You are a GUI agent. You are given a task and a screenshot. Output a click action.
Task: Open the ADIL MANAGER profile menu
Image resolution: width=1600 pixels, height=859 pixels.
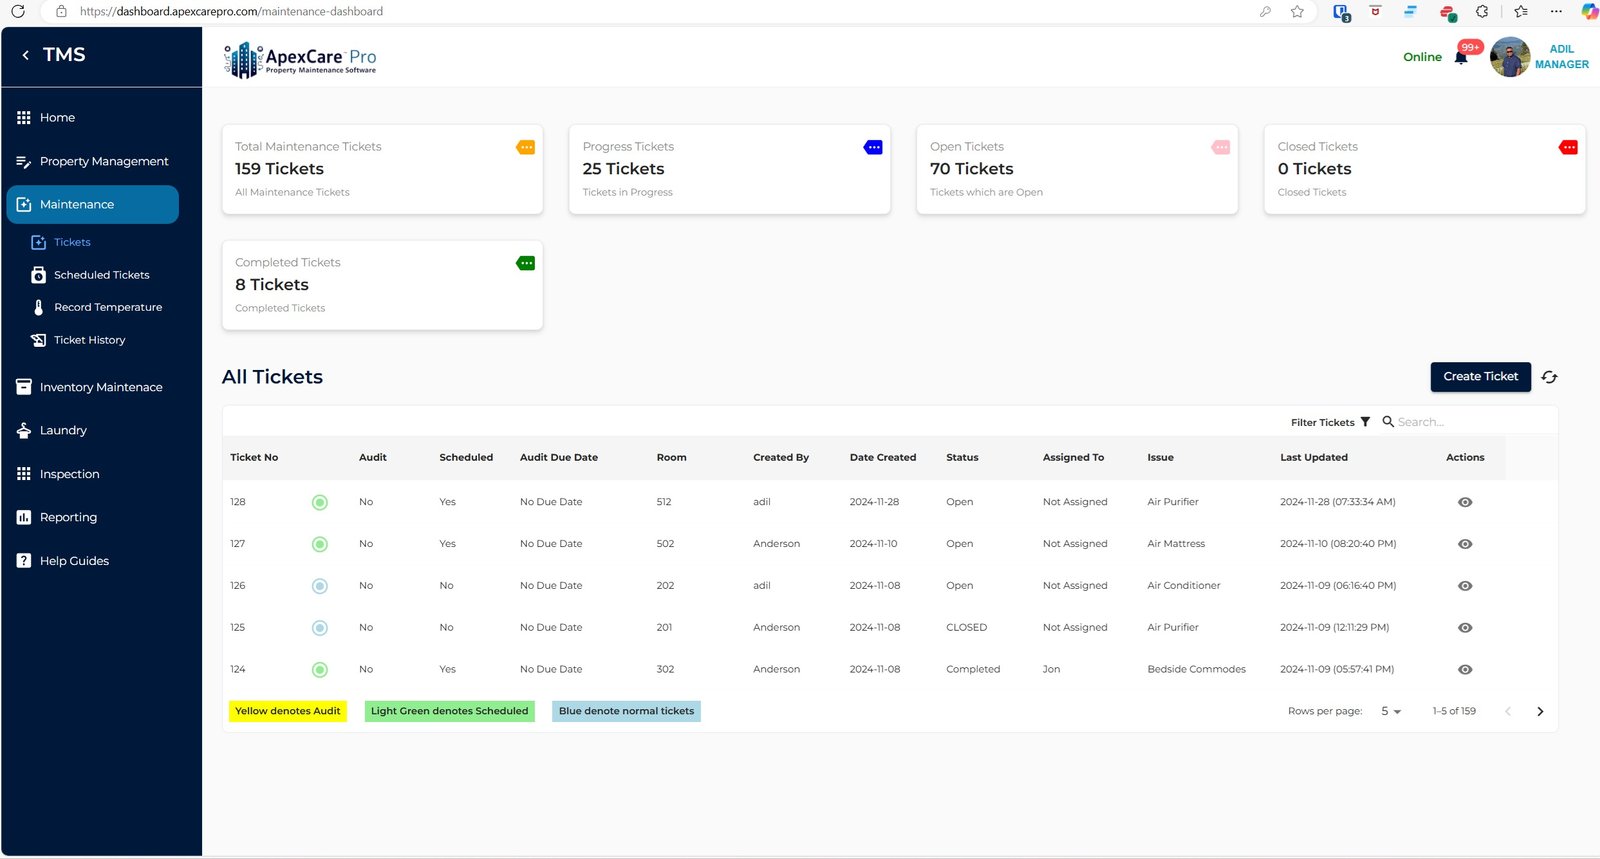1561,56
